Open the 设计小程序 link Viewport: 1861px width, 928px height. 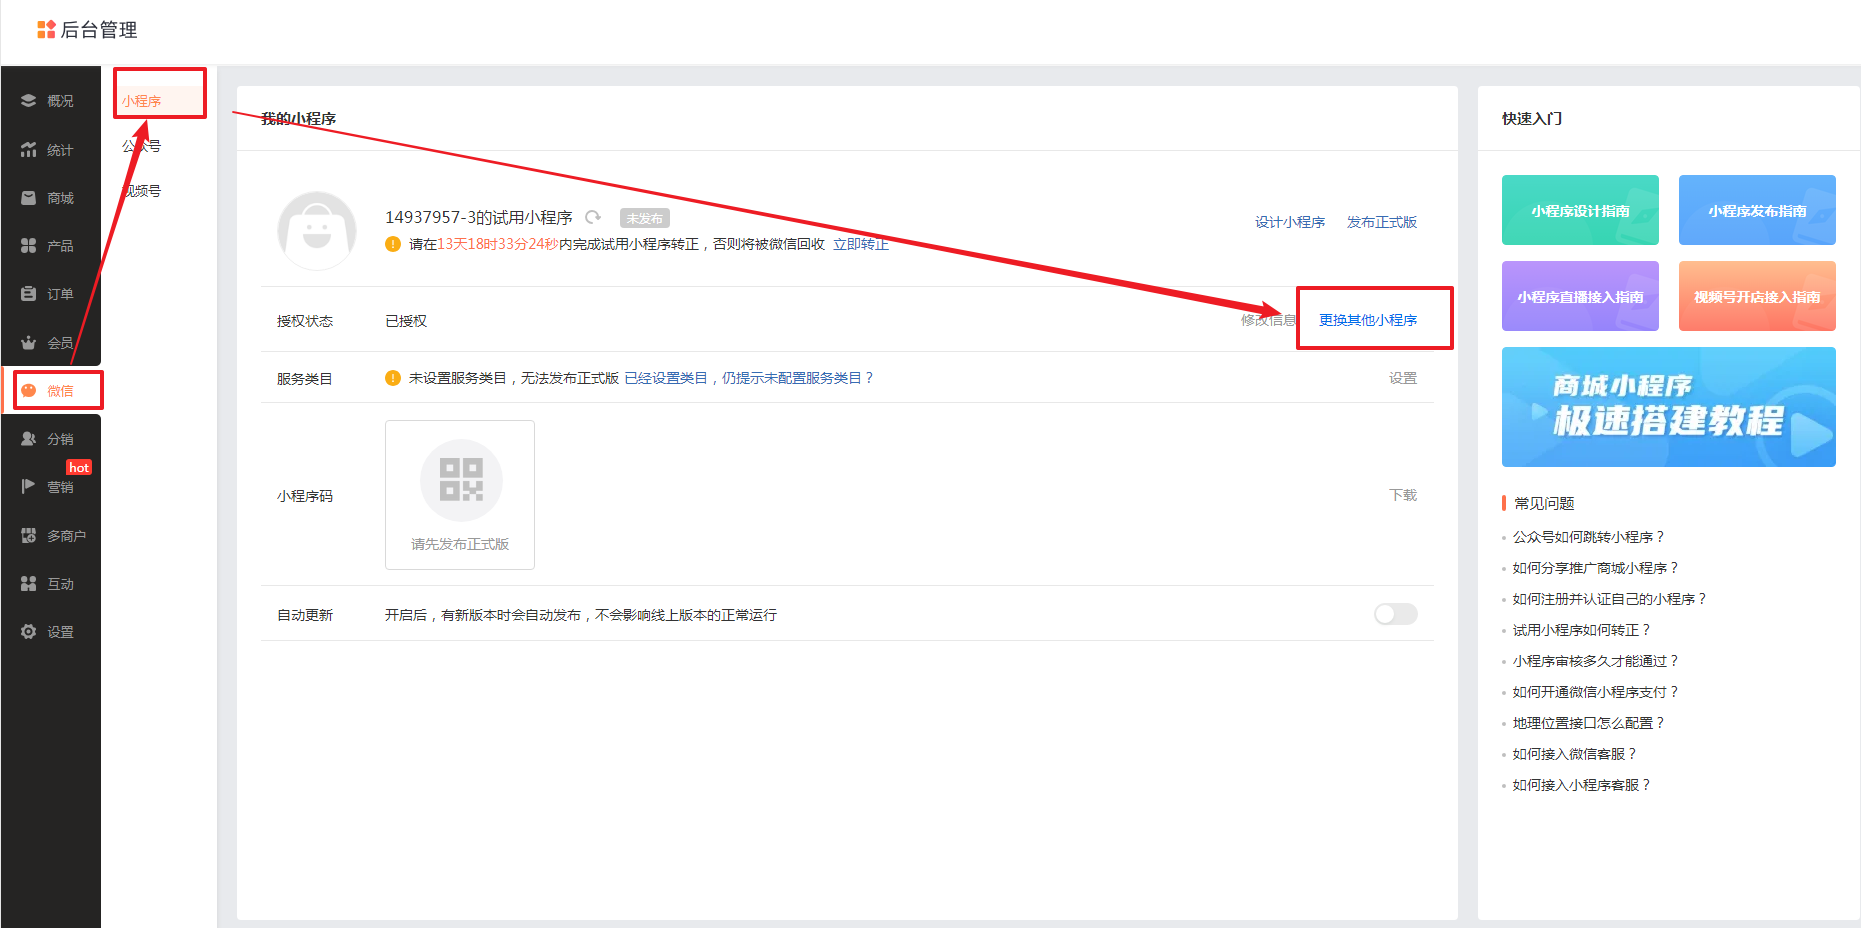click(x=1290, y=222)
